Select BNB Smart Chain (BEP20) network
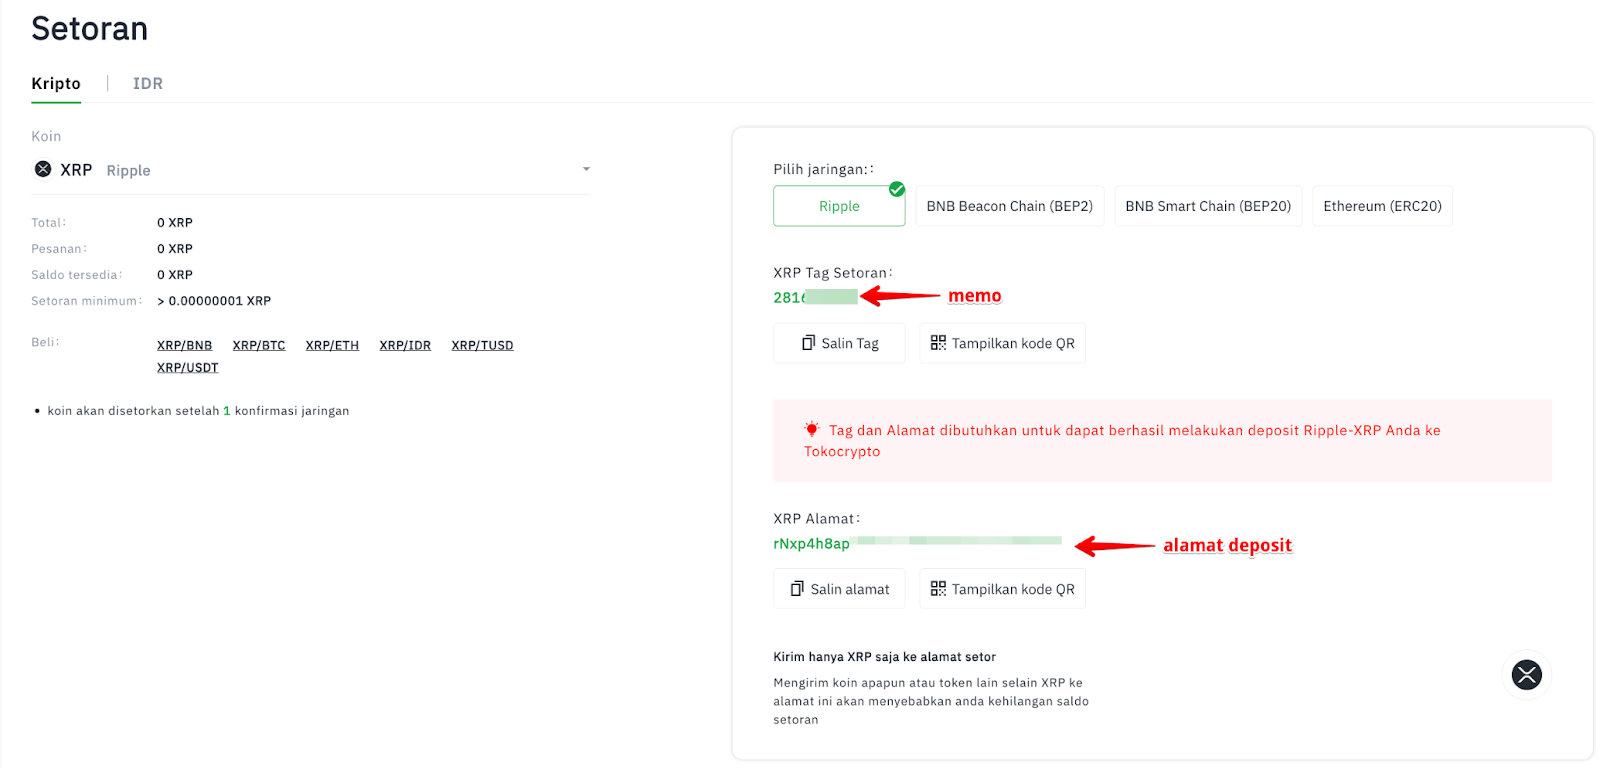 tap(1208, 206)
